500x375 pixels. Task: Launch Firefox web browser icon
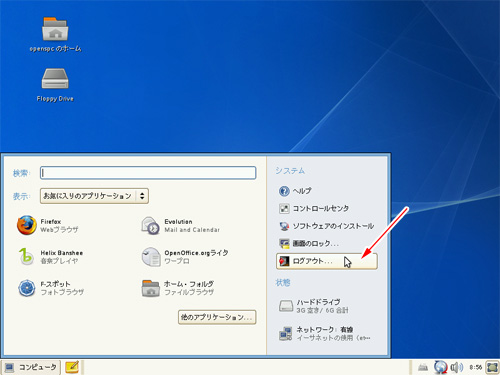27,225
